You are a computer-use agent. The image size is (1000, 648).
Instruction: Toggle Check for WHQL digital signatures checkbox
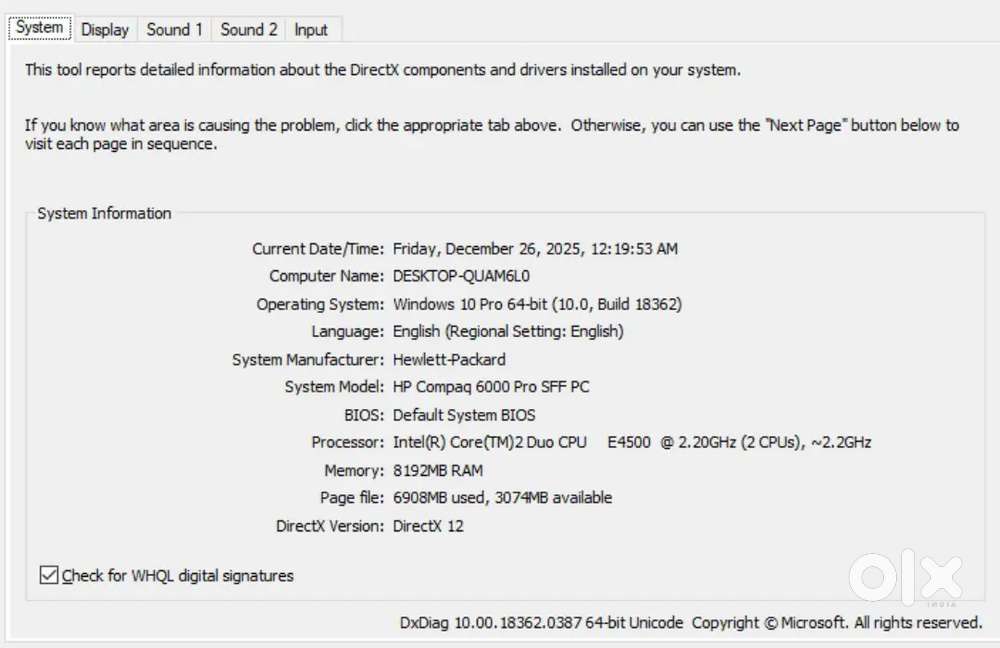click(48, 575)
